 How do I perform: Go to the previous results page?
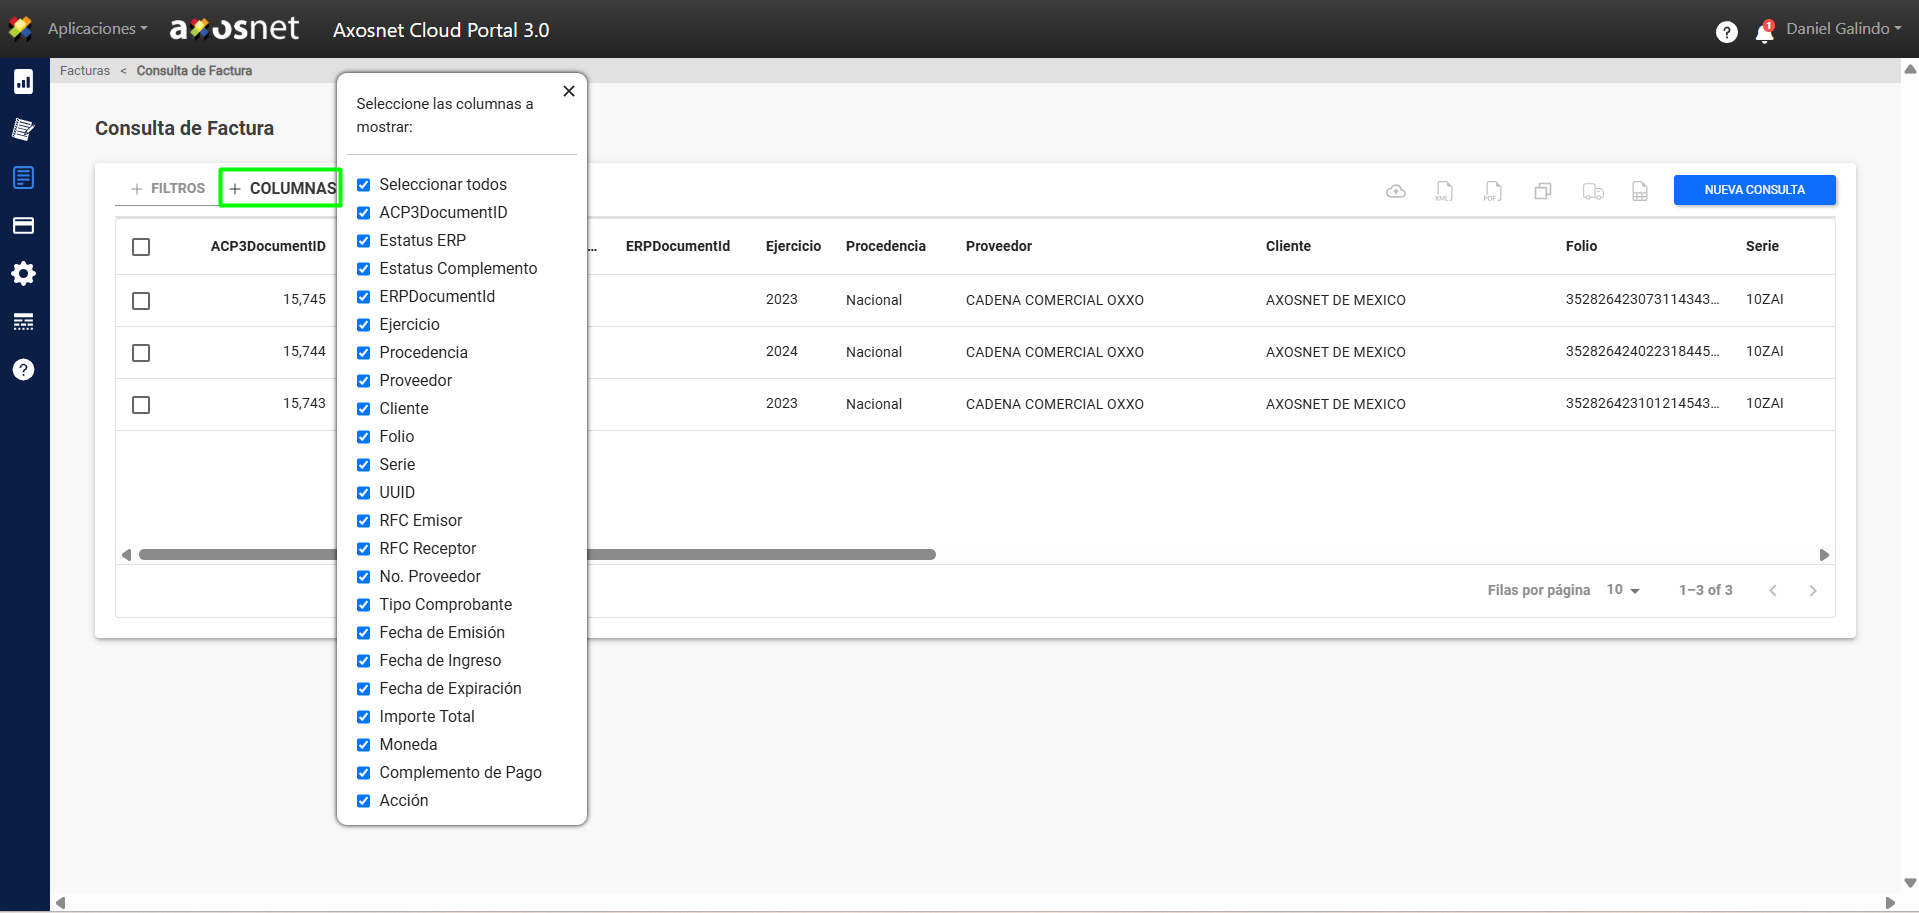1773,591
